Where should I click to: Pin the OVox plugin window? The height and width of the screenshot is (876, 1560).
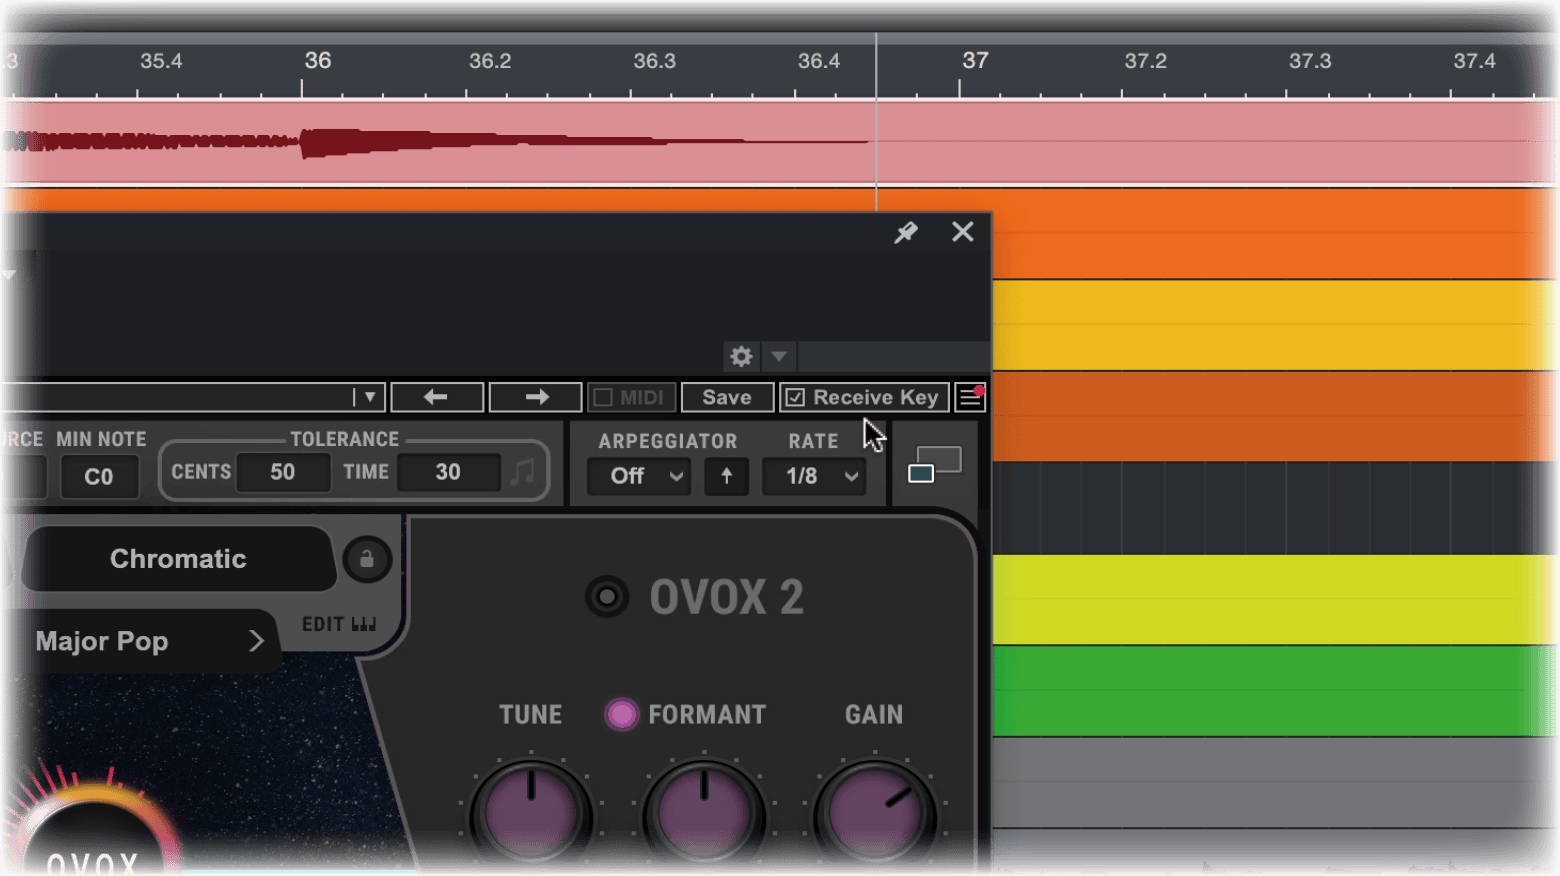pos(906,232)
